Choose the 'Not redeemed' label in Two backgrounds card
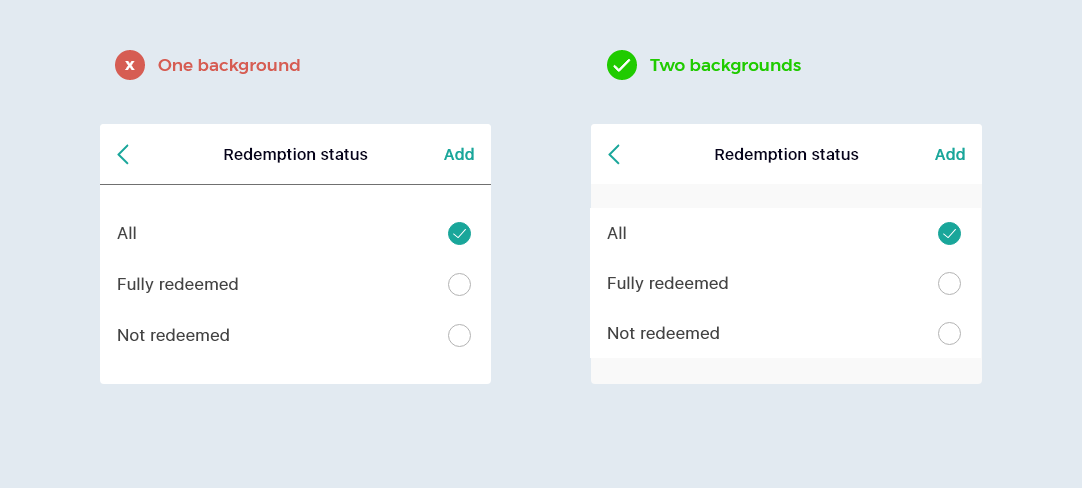The height and width of the screenshot is (488, 1082). (x=663, y=333)
